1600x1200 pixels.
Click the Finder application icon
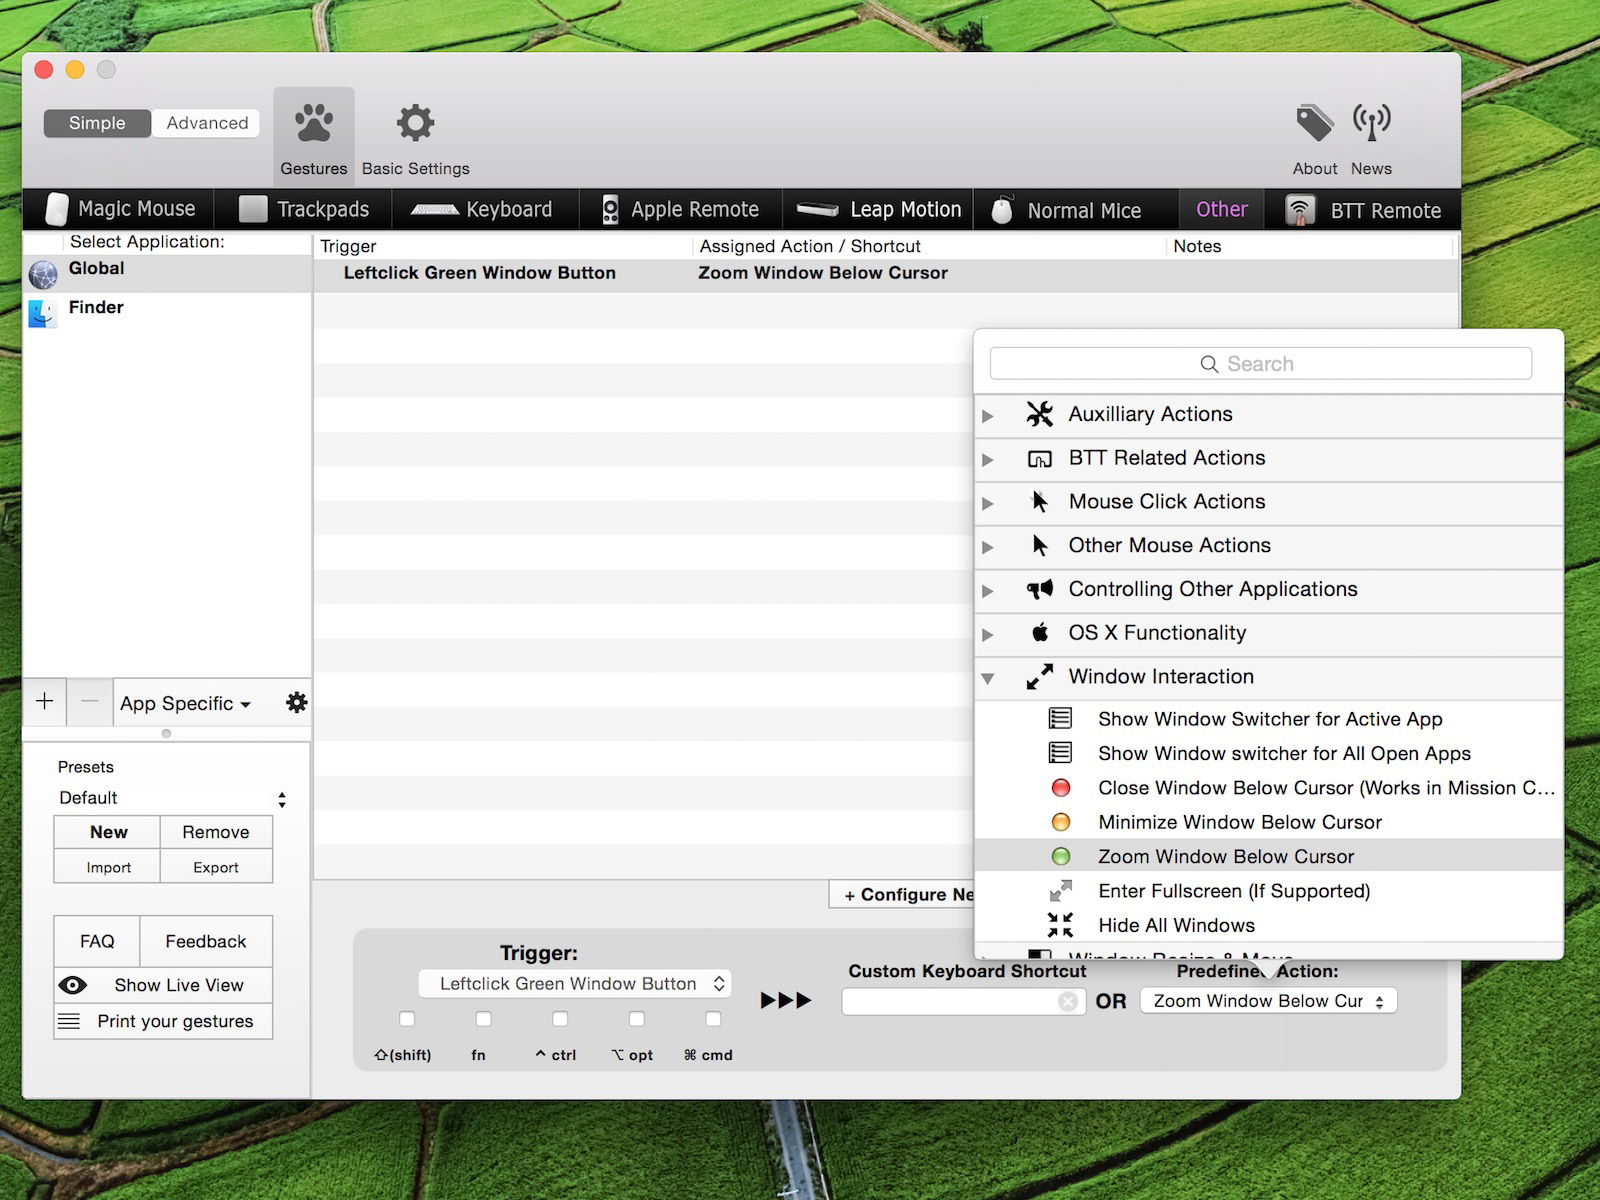point(43,313)
